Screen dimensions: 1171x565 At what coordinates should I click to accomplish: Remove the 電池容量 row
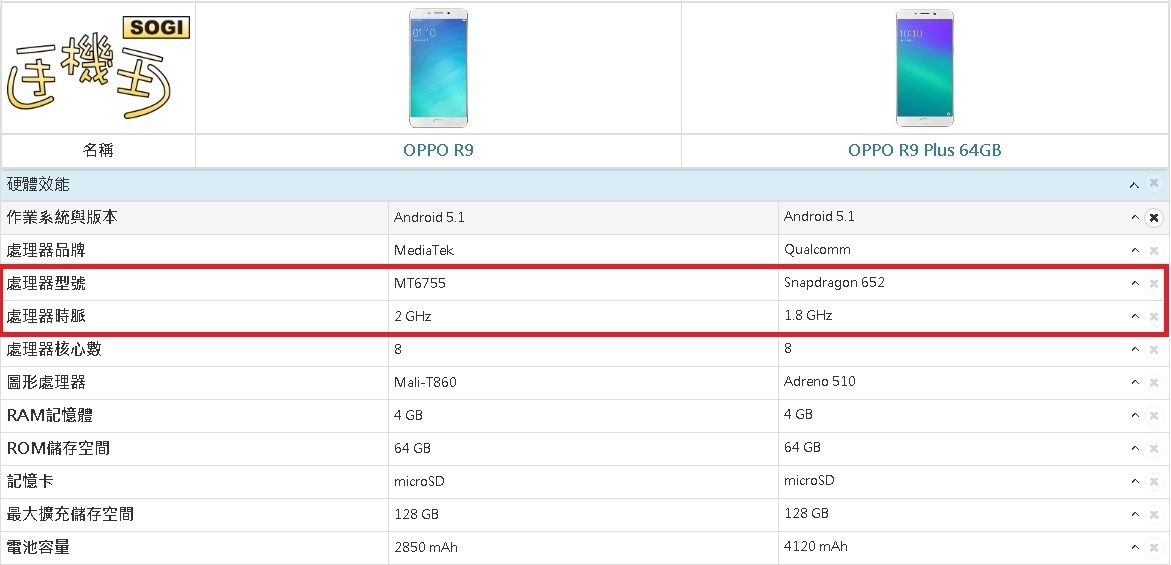(x=1154, y=548)
